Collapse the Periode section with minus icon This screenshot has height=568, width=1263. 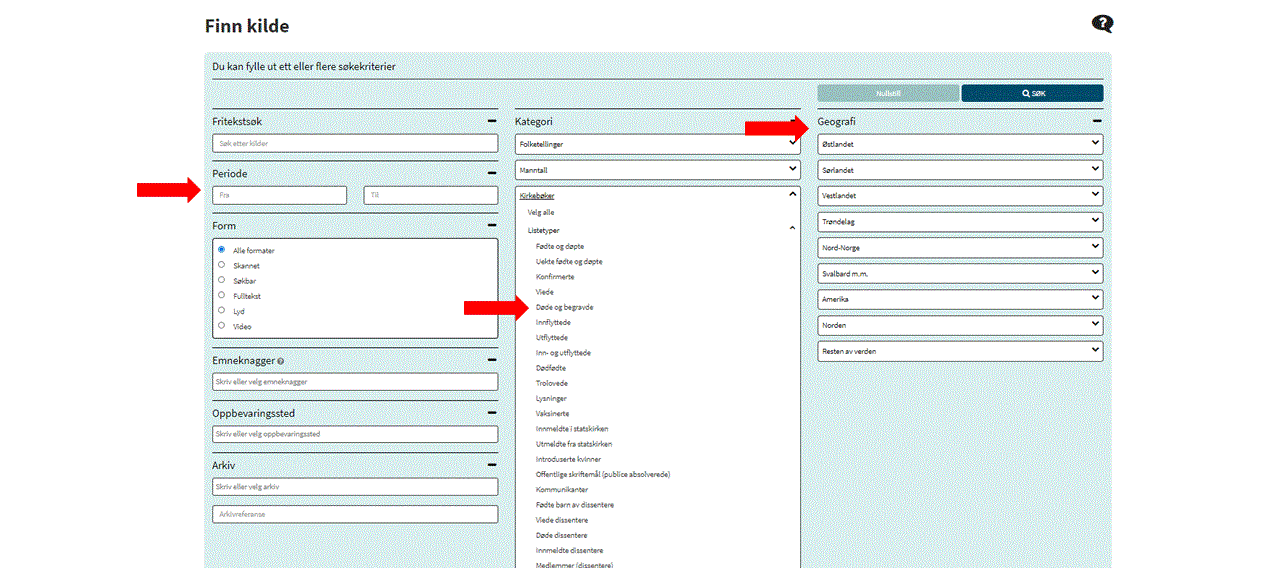(491, 173)
